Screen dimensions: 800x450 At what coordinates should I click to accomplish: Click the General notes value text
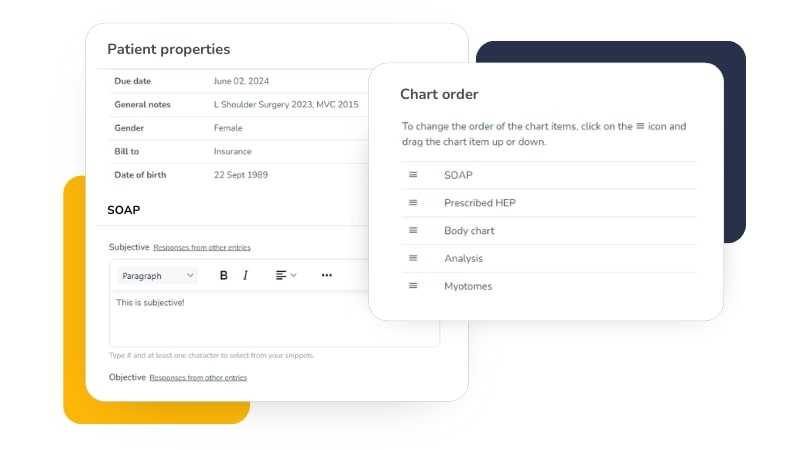click(286, 104)
